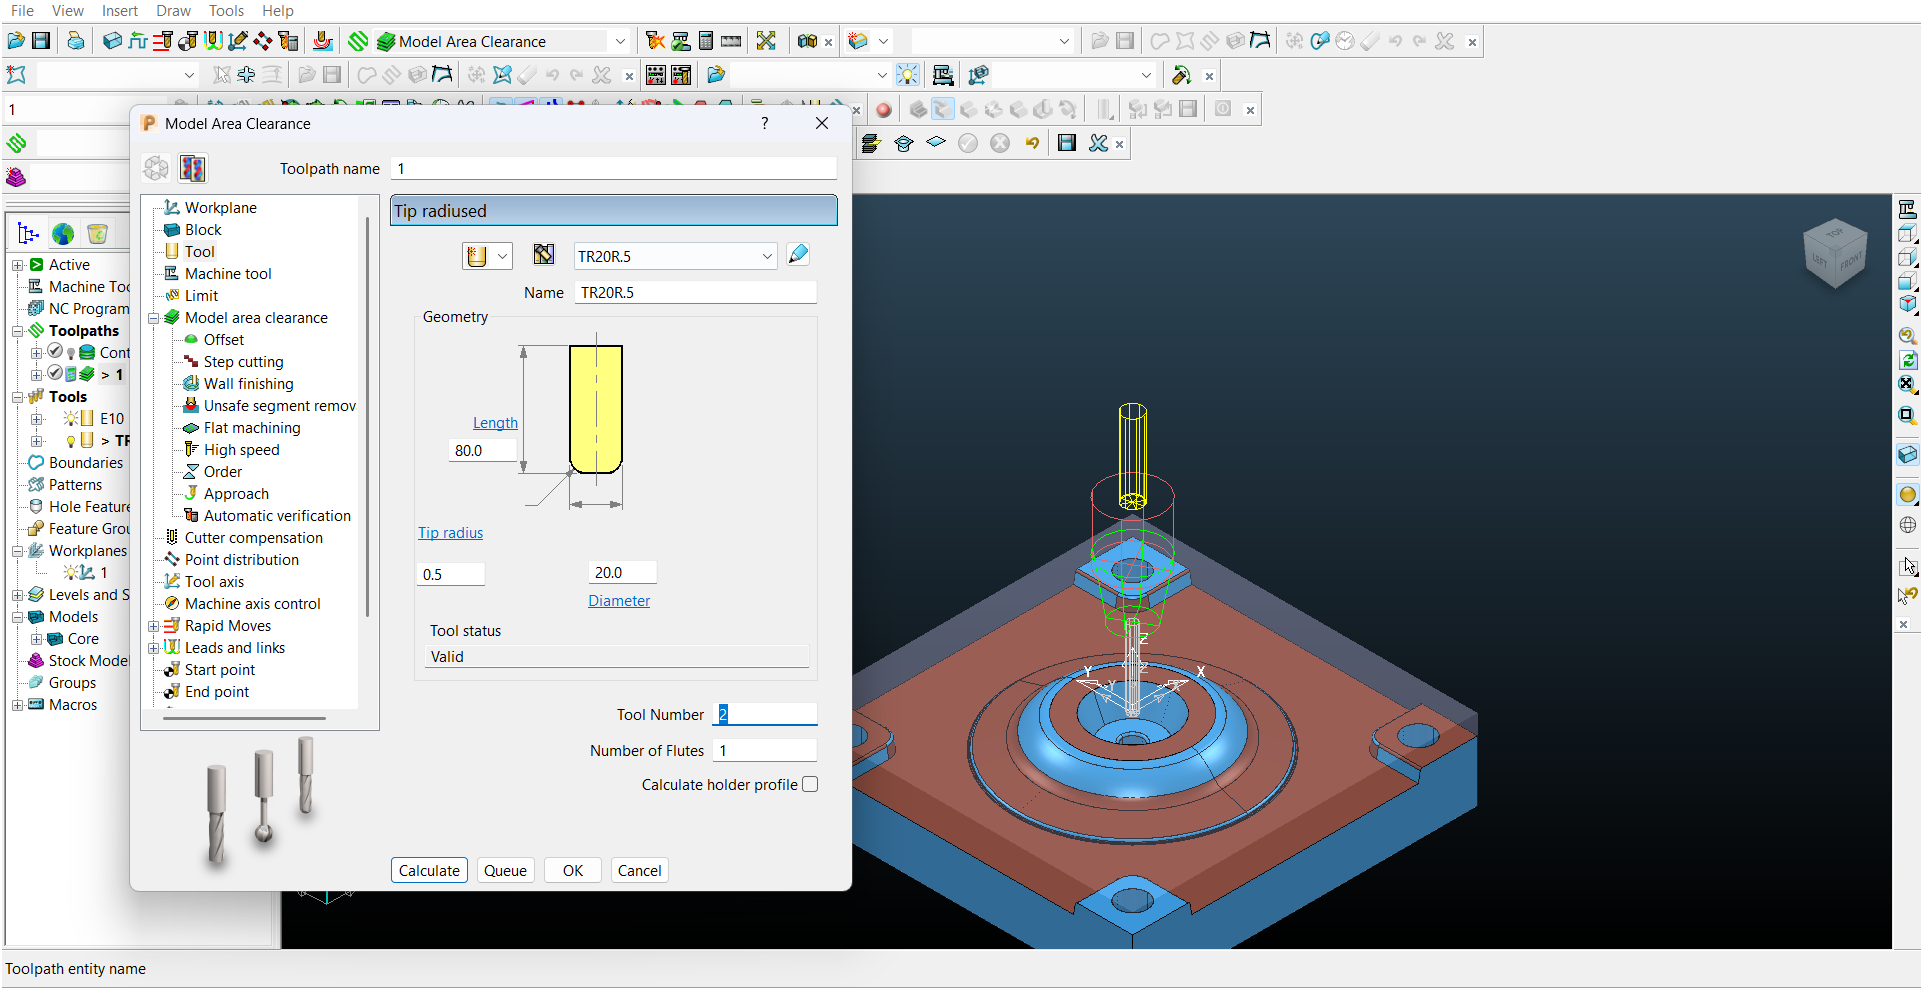This screenshot has width=1923, height=990.
Task: Enable Calculate holder profile checkbox
Action: 810,785
